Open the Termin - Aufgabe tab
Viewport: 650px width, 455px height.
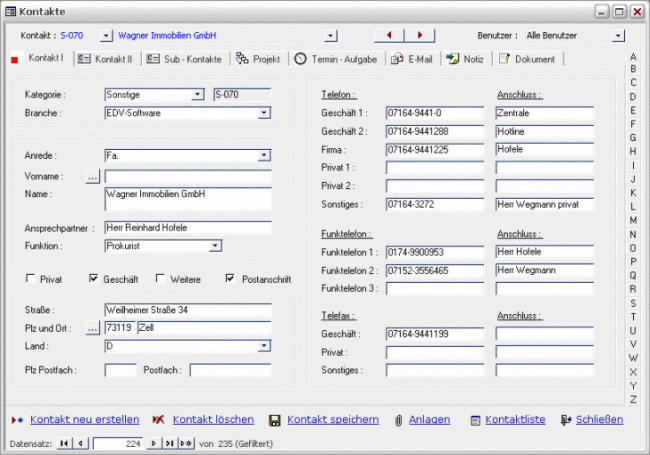pyautogui.click(x=336, y=59)
